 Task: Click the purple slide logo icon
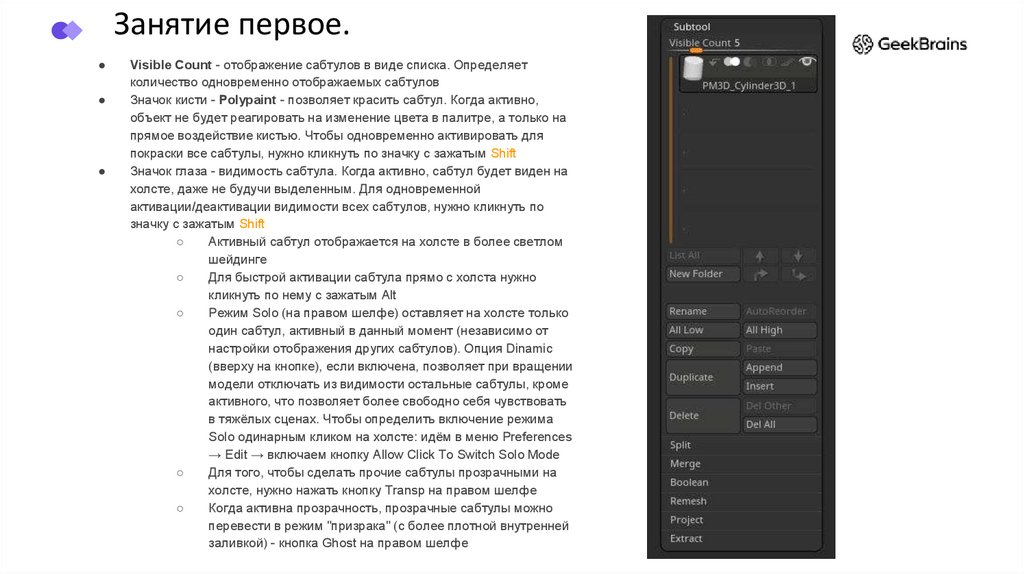pos(66,30)
